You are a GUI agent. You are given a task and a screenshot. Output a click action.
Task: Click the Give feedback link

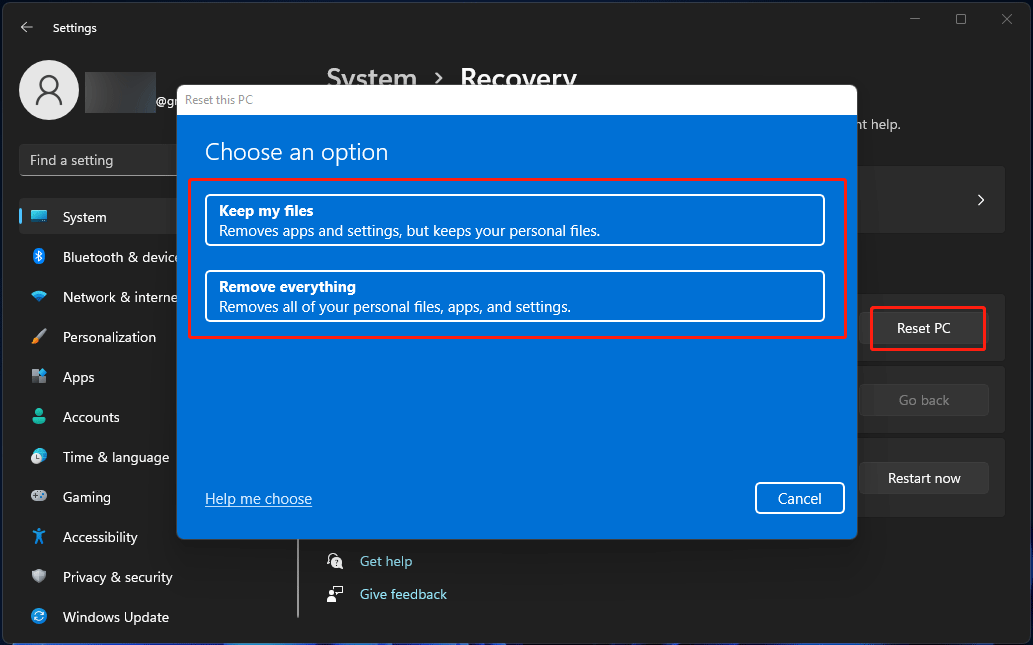click(x=402, y=594)
